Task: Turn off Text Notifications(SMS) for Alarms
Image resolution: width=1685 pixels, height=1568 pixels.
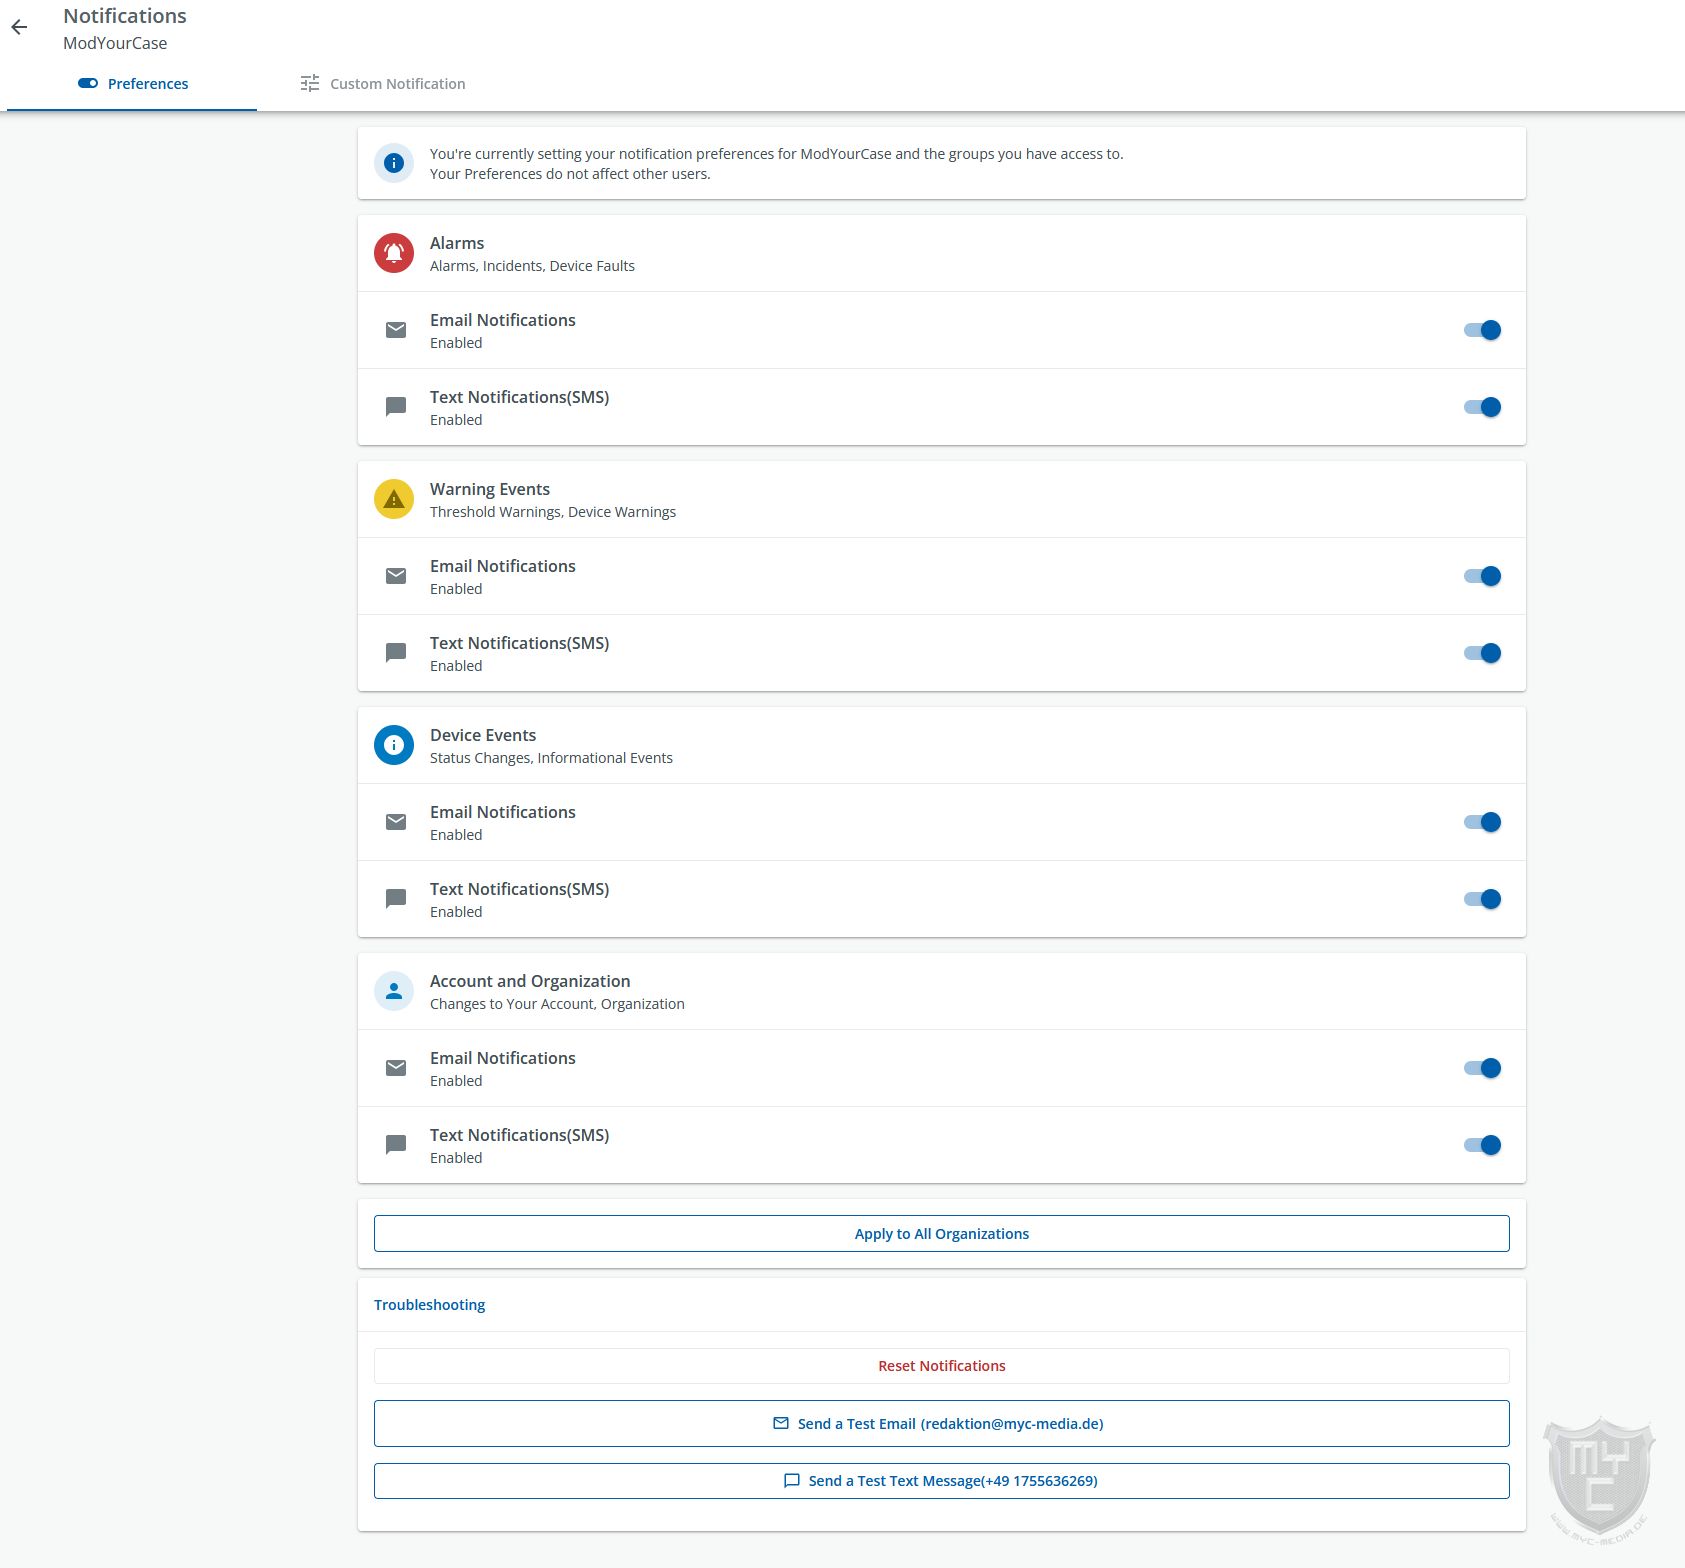Action: coord(1482,407)
